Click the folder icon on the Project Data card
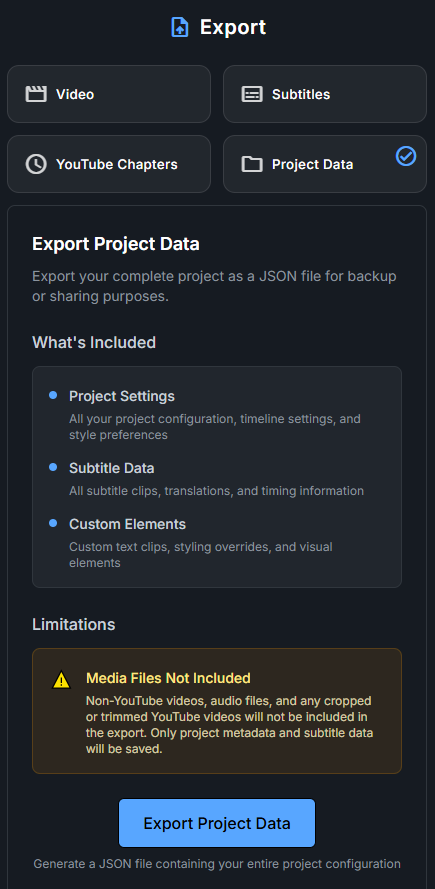Screen dimensions: 435x889 point(252,164)
